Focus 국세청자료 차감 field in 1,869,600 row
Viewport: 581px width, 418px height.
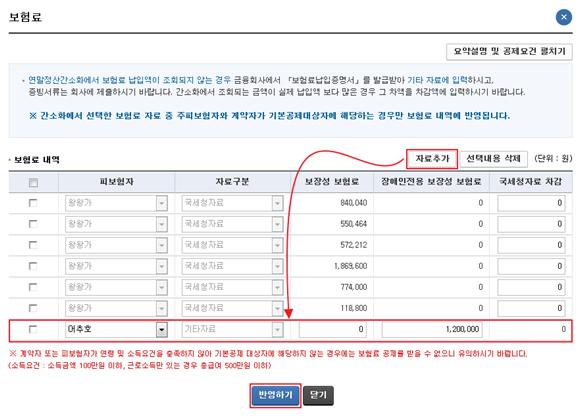[531, 266]
